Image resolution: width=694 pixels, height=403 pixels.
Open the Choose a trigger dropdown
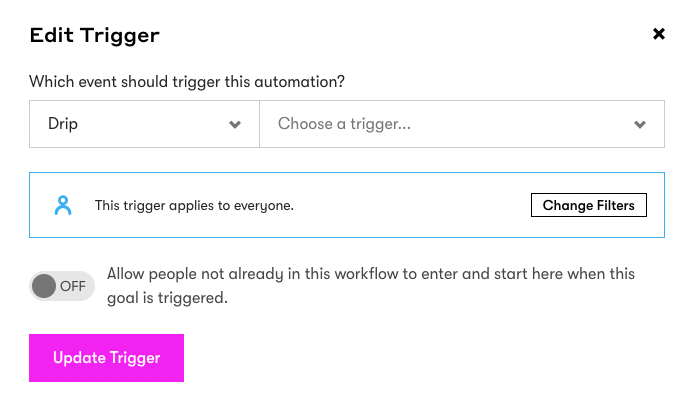pos(462,124)
